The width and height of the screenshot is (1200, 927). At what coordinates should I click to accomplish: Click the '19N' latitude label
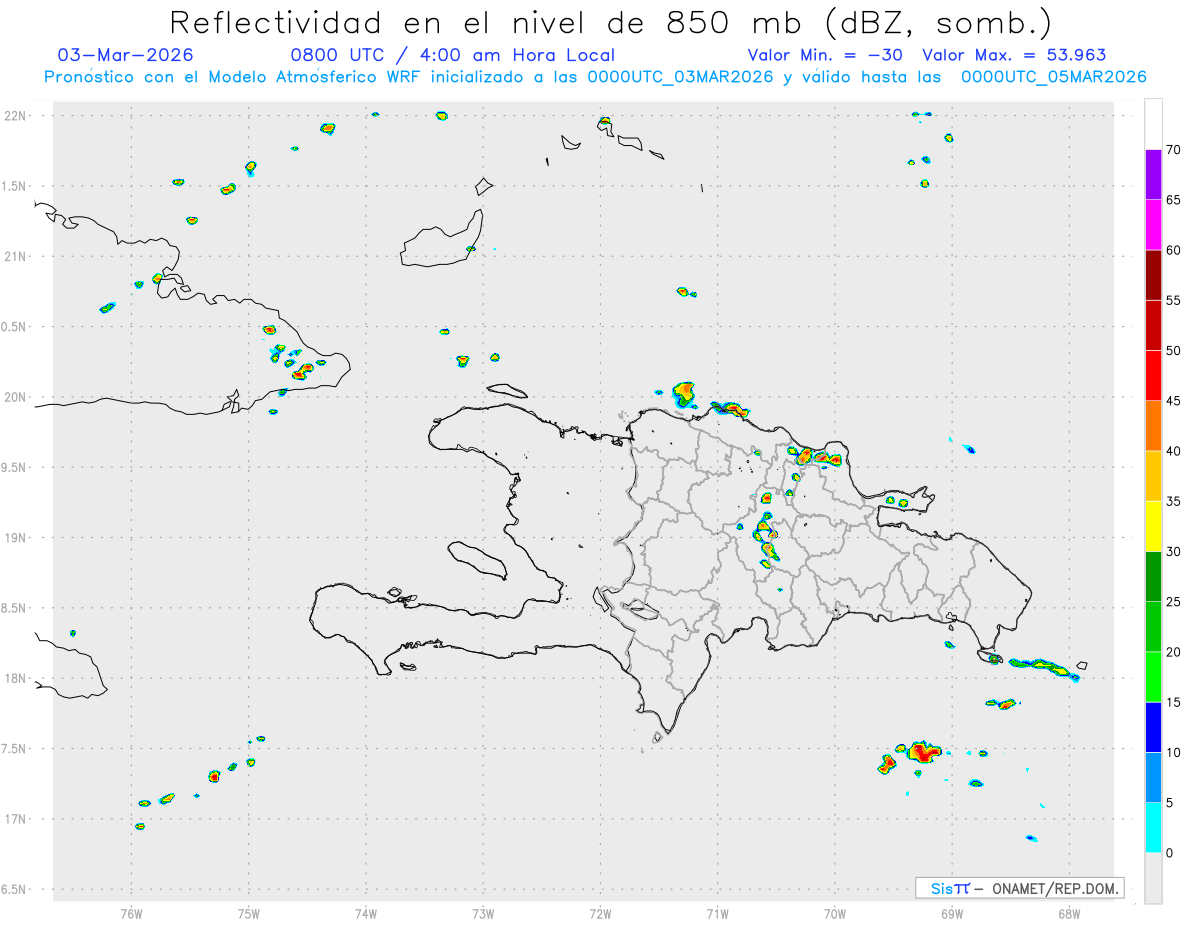click(x=17, y=537)
